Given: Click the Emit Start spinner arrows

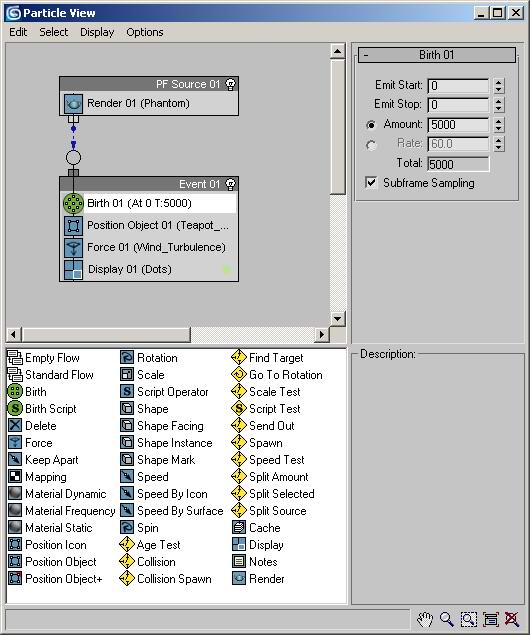Looking at the screenshot, I should [x=499, y=86].
